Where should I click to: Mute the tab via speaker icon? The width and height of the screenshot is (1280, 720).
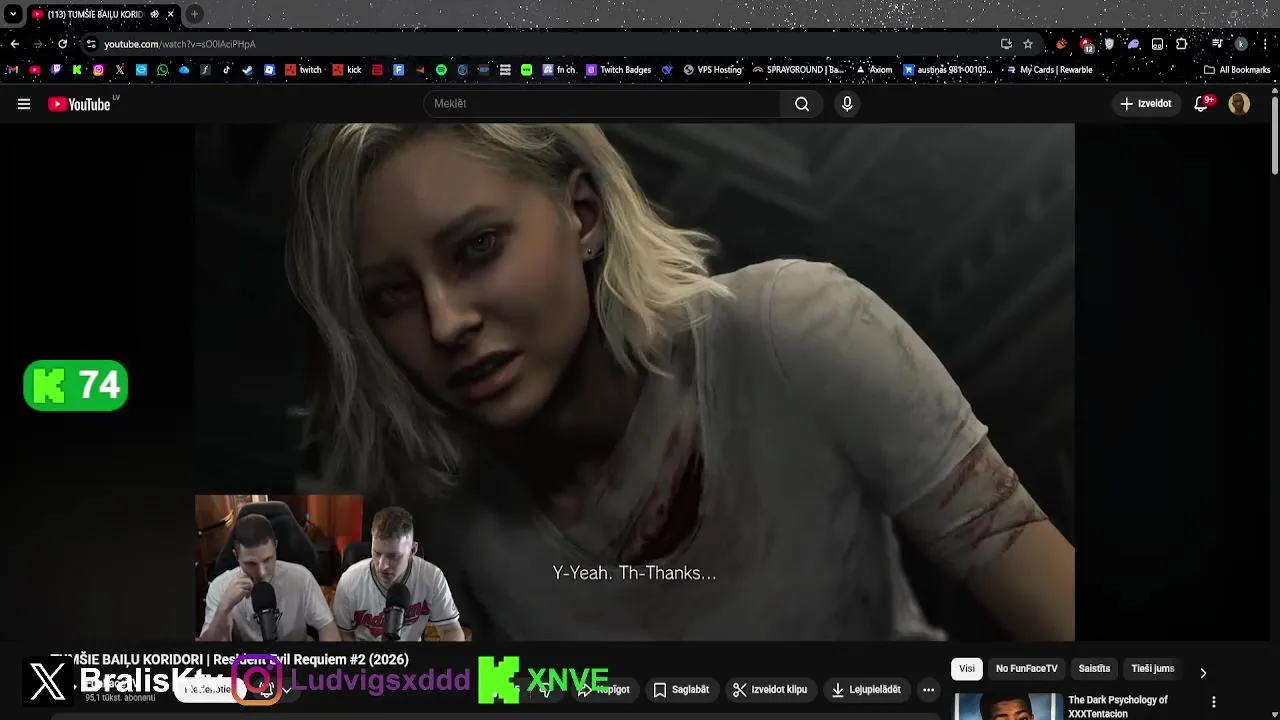[155, 14]
